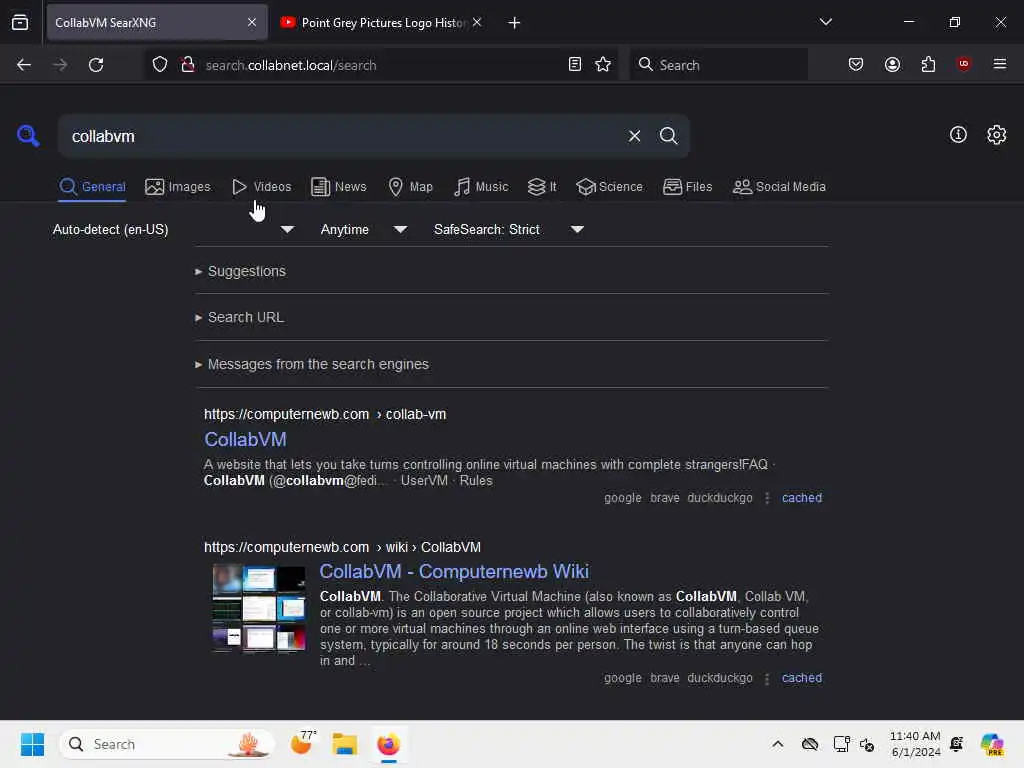
Task: Click the computernewb.com wiki CollabVM URL
Action: tap(342, 547)
